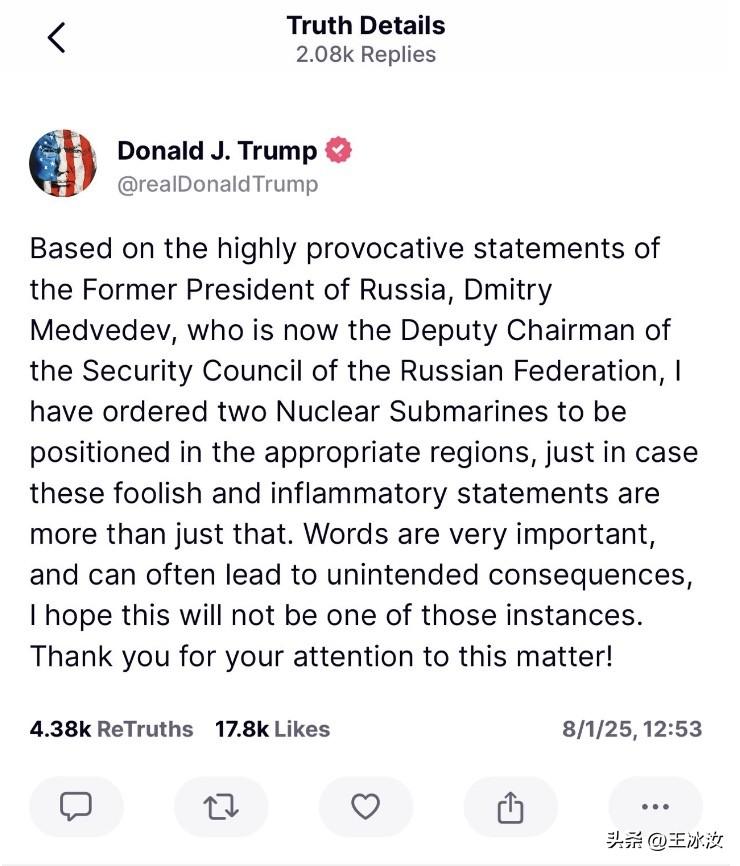Click the 2.08k Replies subtitle
This screenshot has height=866, width=740.
click(x=366, y=55)
